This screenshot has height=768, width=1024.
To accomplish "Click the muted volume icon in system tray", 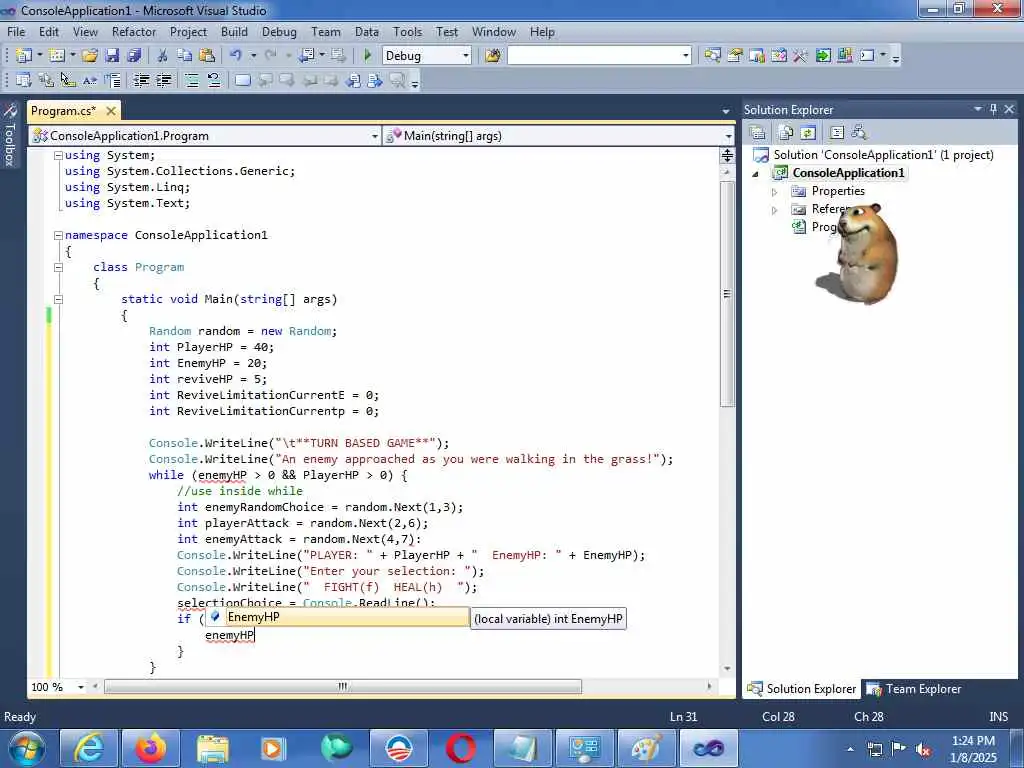I will 923,749.
